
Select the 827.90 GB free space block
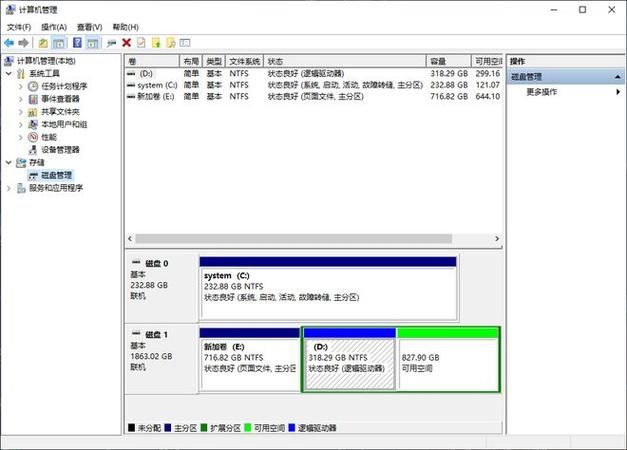(x=447, y=363)
